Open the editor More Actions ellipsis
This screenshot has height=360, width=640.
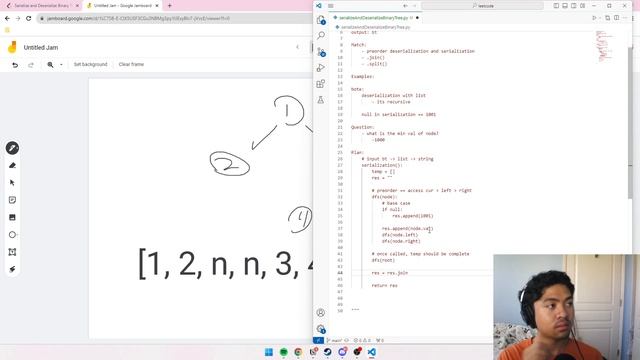(625, 18)
